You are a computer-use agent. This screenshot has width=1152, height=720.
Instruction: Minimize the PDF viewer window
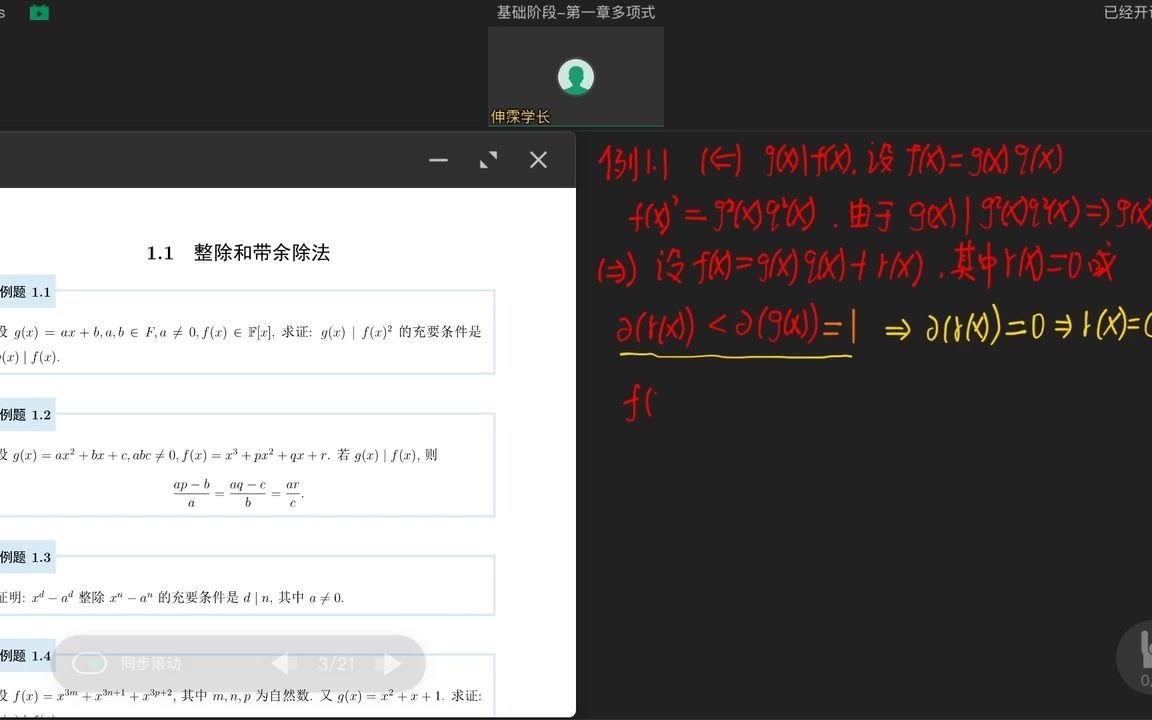tap(438, 160)
